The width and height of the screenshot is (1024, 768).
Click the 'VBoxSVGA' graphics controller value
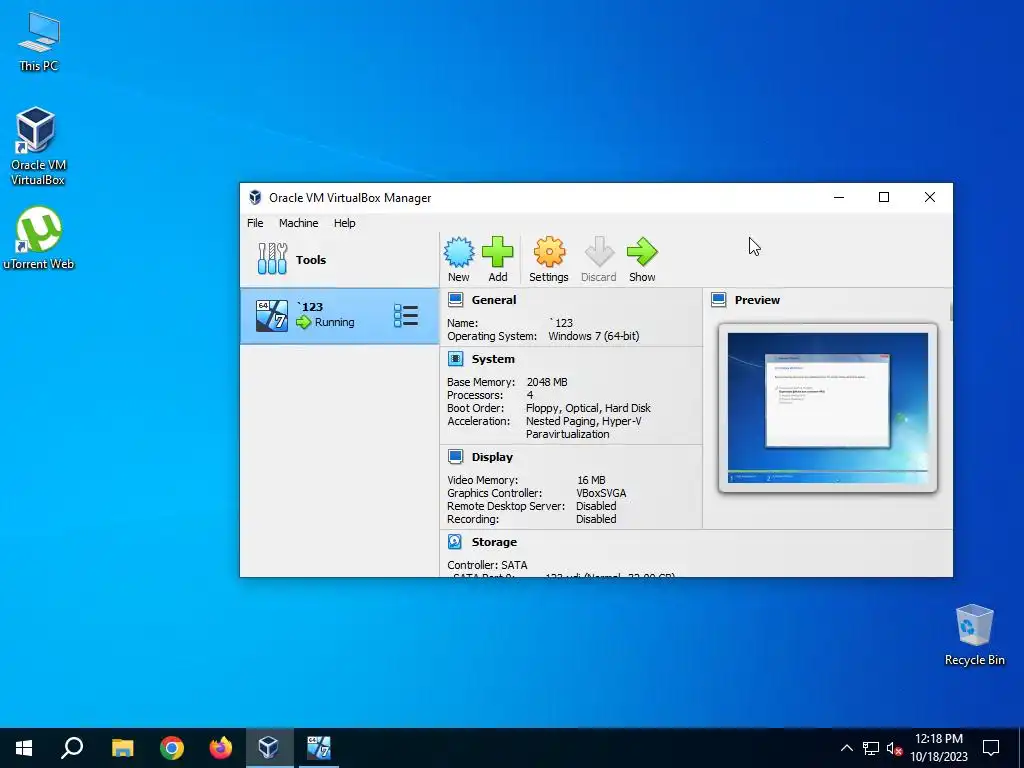coord(601,492)
